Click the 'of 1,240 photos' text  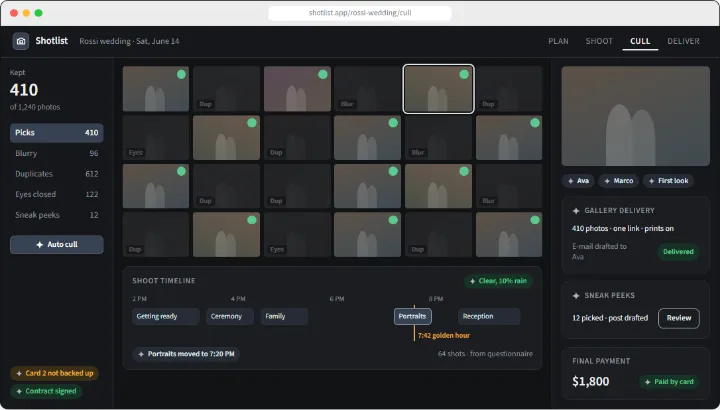click(35, 107)
